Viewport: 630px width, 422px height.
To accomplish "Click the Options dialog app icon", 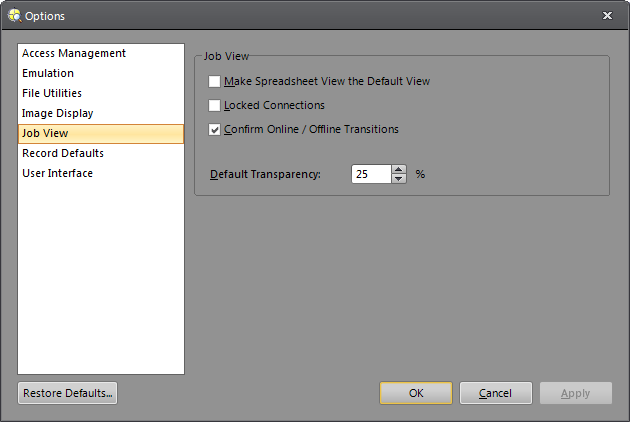I will (13, 16).
